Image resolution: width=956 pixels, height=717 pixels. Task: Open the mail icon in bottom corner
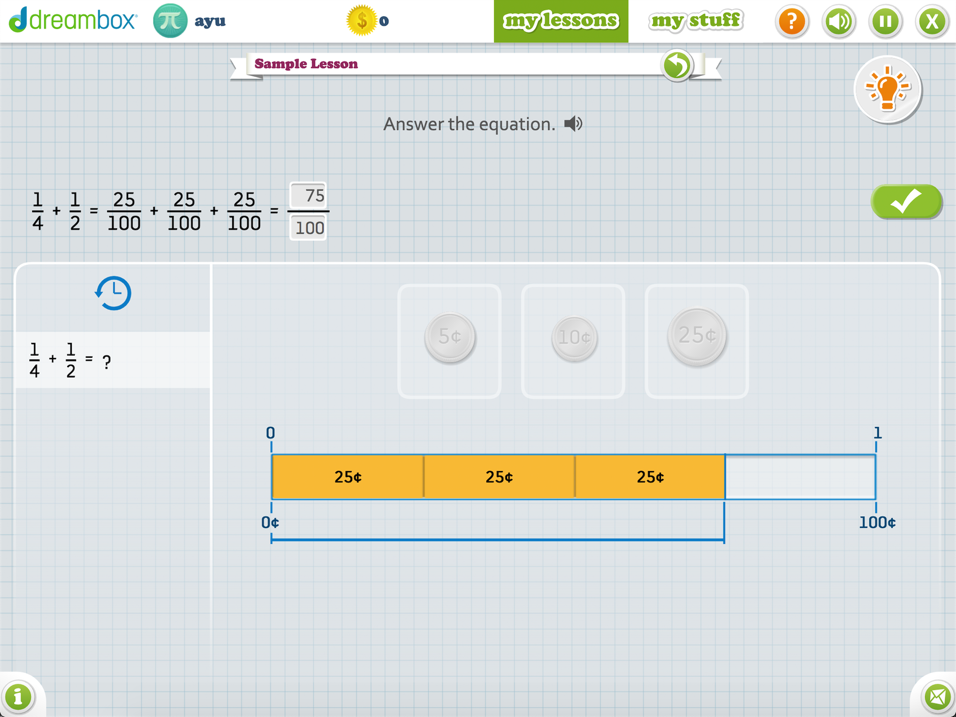tap(937, 696)
